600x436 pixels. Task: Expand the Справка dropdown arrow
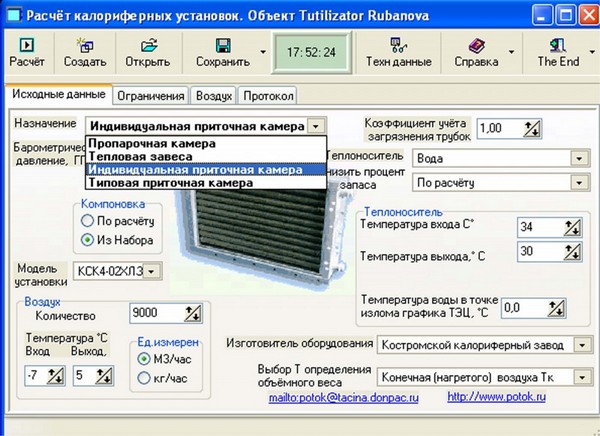point(511,52)
